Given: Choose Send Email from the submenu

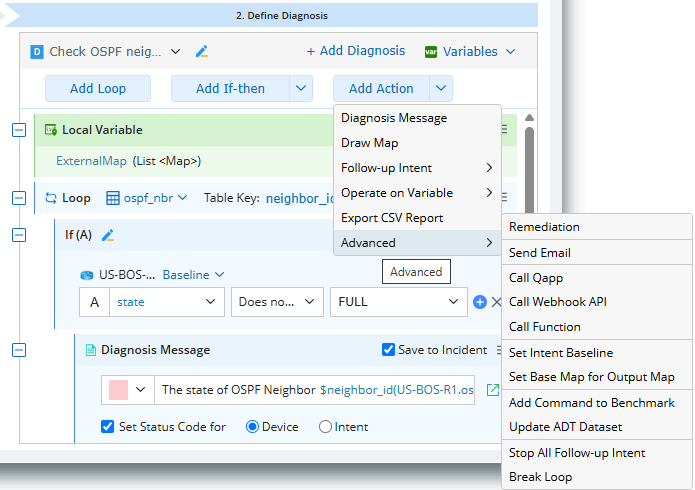Looking at the screenshot, I should pos(539,252).
